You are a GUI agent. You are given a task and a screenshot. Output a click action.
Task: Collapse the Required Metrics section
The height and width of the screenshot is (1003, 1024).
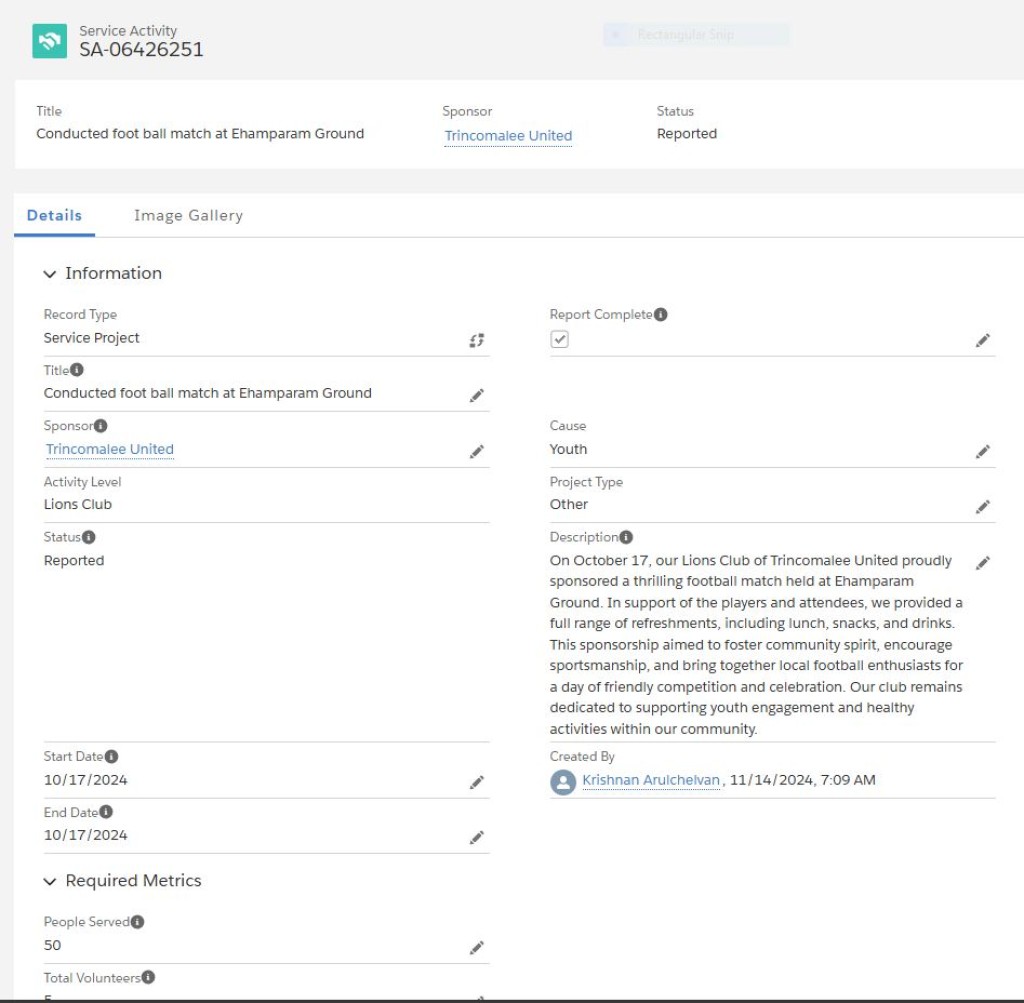coord(50,882)
